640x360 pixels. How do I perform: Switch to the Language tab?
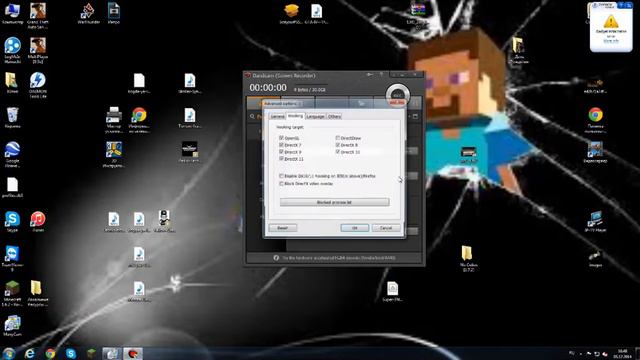click(x=316, y=116)
